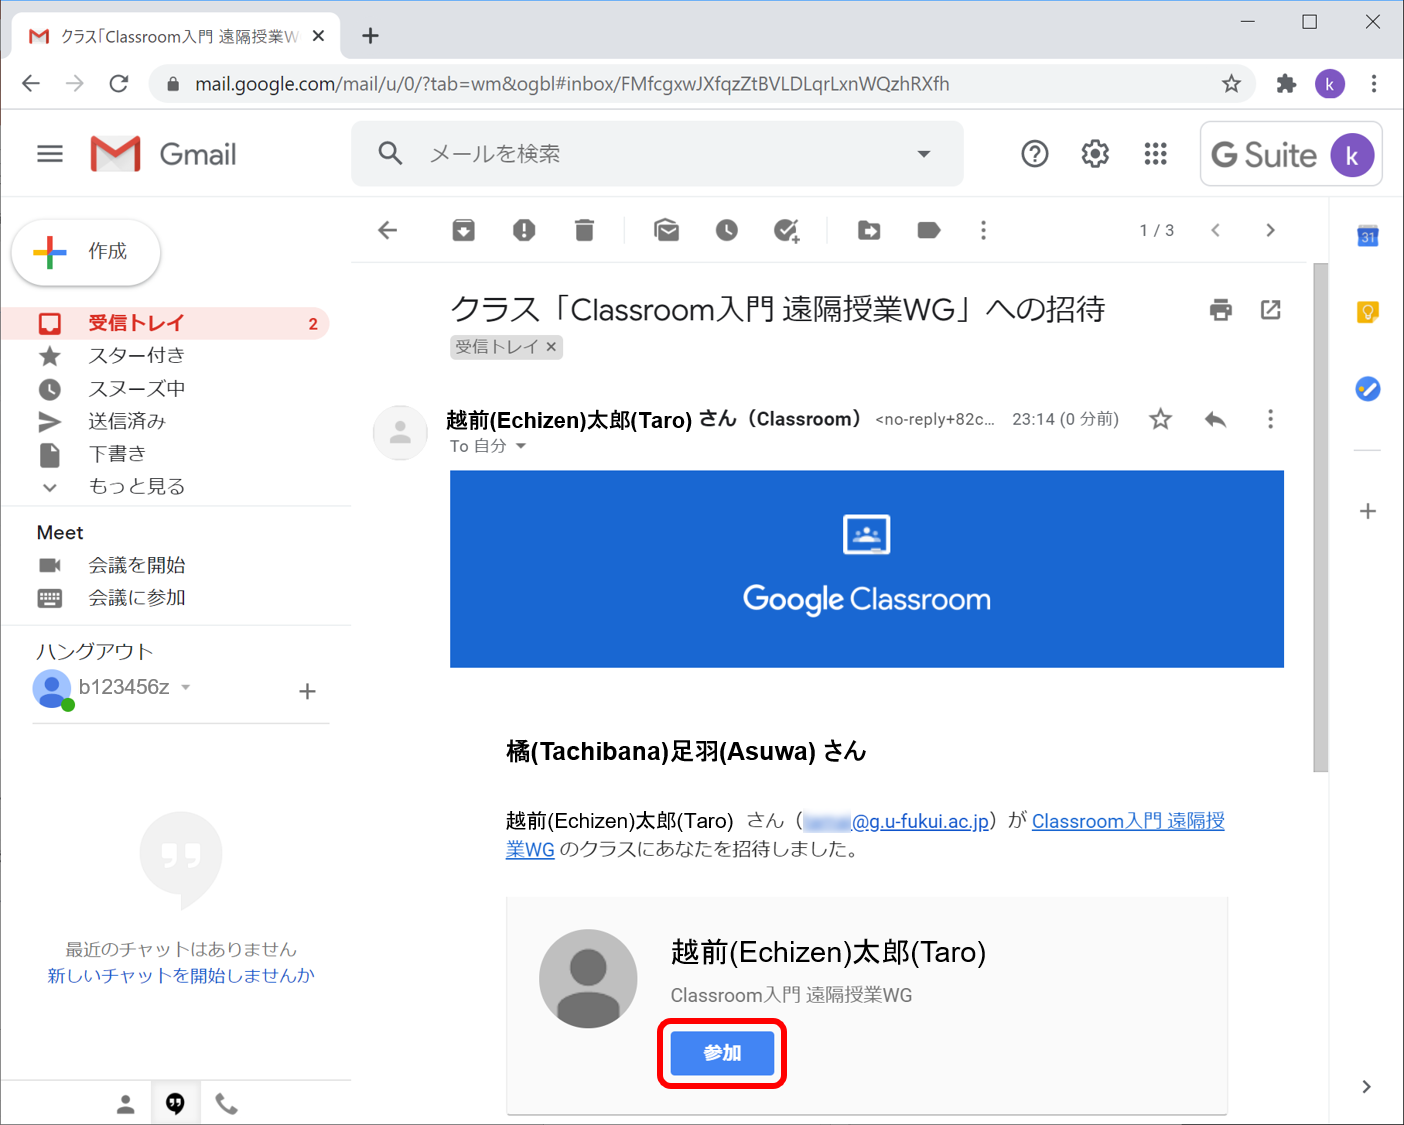Open a new browser tab
The height and width of the screenshot is (1125, 1404).
point(370,36)
